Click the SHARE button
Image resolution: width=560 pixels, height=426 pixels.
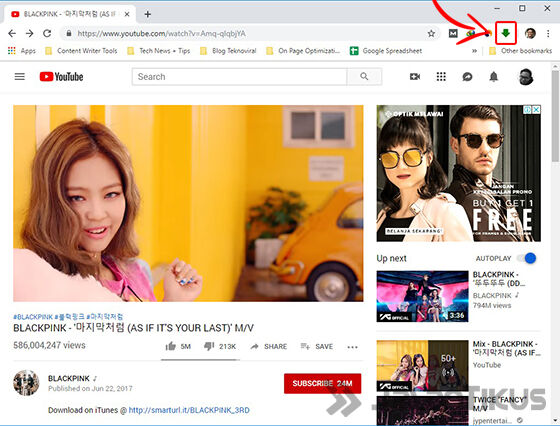(269, 346)
